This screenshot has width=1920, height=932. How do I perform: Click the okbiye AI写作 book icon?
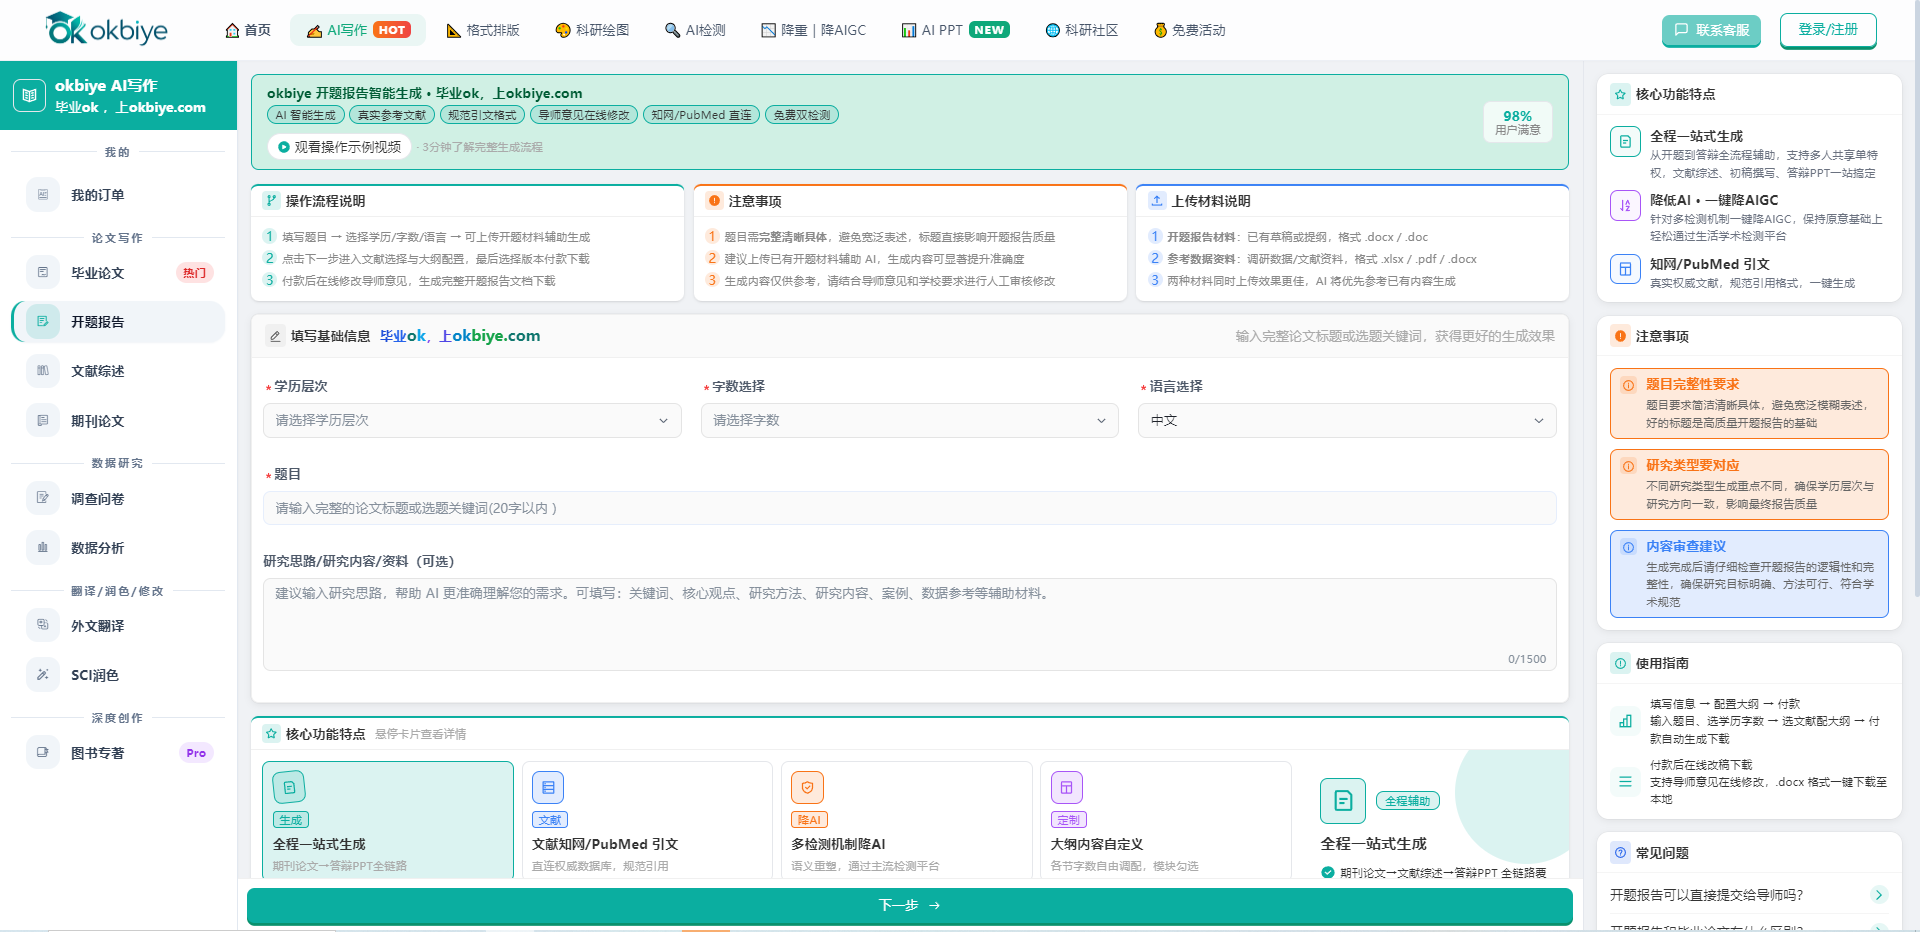pos(29,95)
